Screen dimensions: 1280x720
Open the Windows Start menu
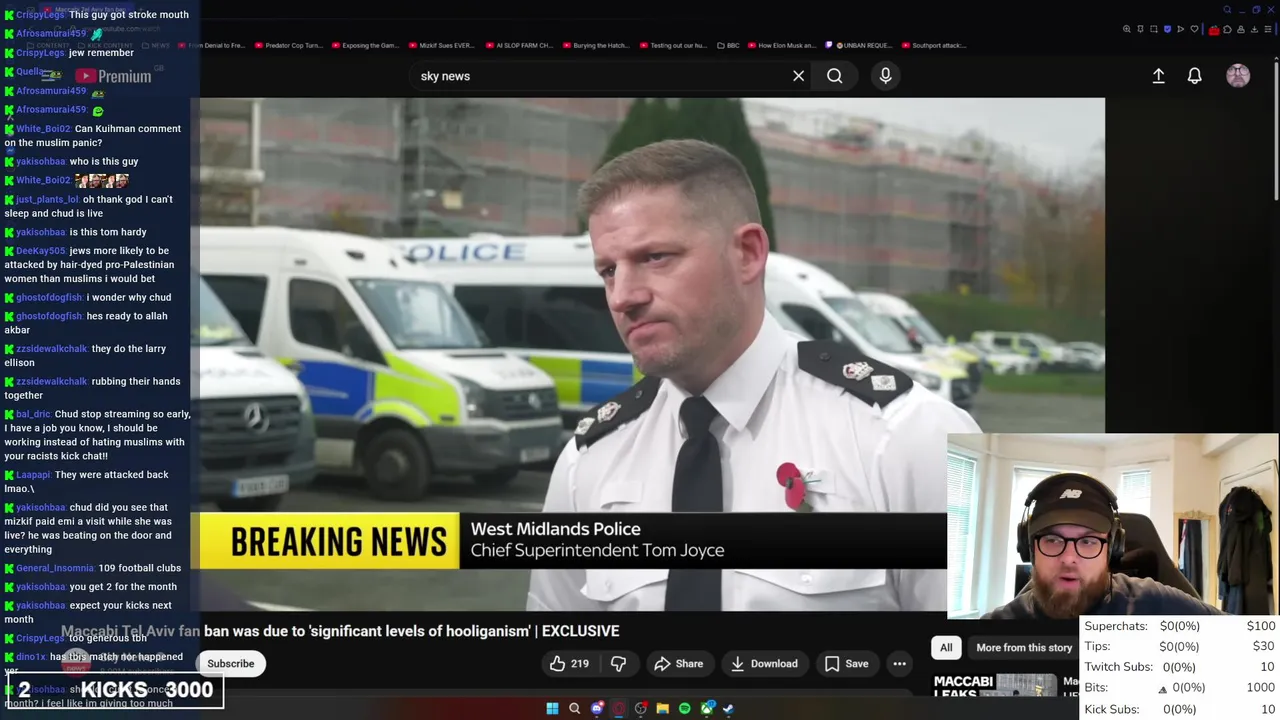(552, 708)
